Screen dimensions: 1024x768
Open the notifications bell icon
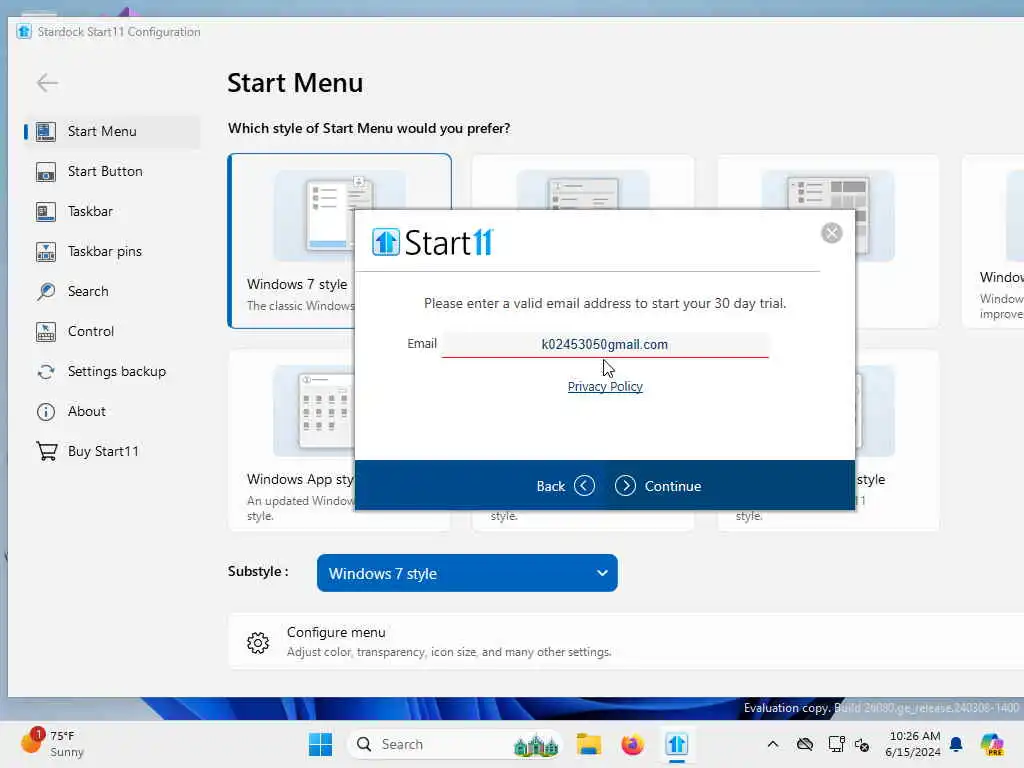956,744
